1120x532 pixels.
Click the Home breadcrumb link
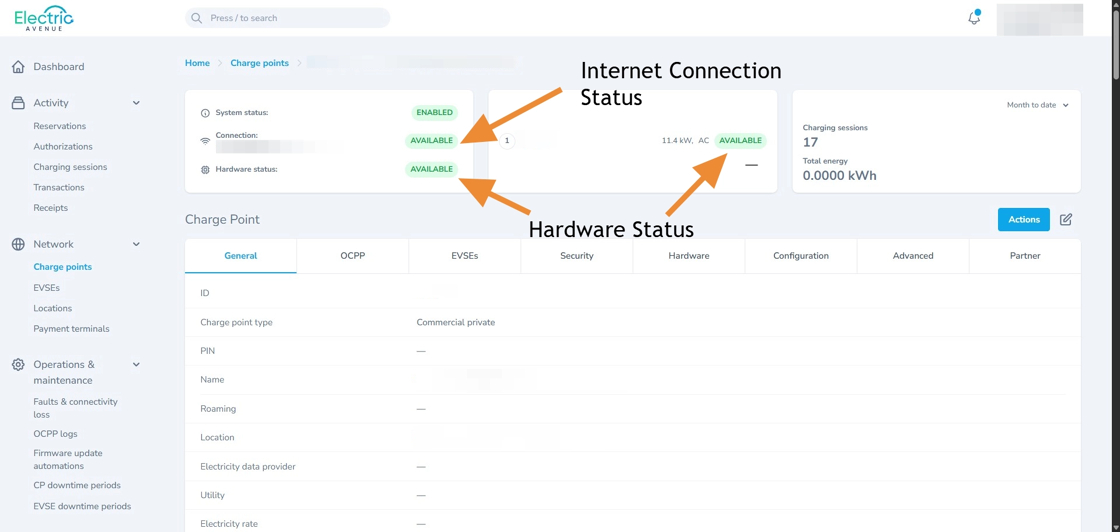point(197,63)
